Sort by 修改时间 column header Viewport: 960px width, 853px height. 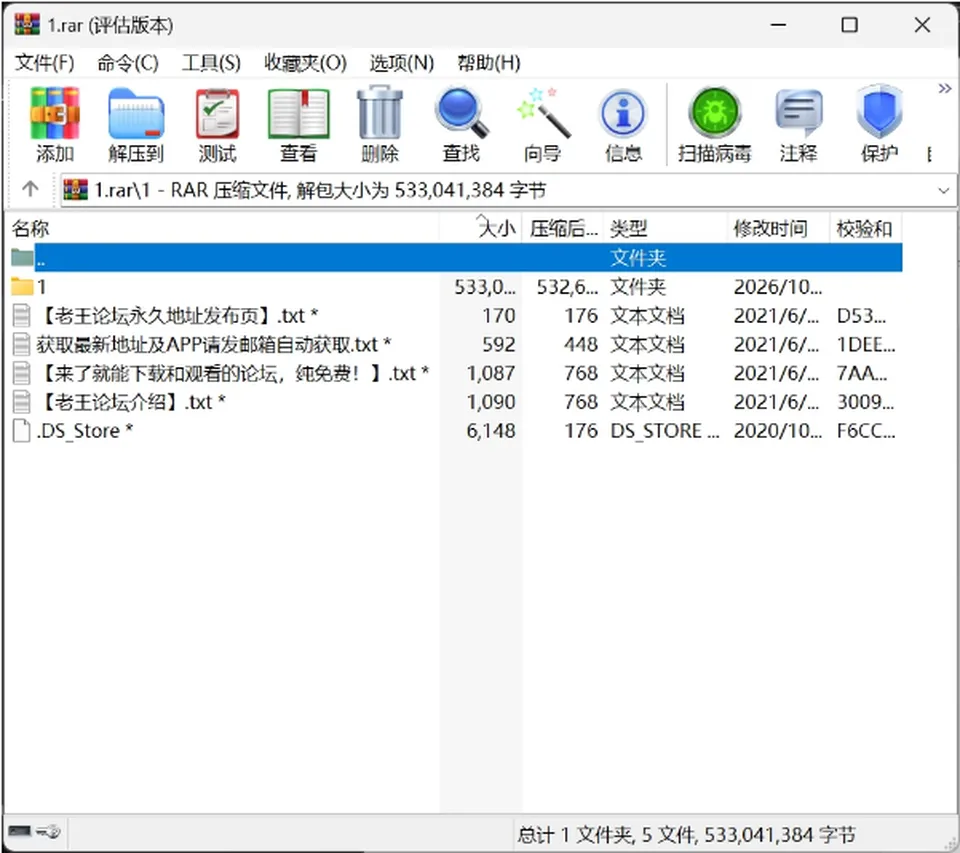coord(778,228)
